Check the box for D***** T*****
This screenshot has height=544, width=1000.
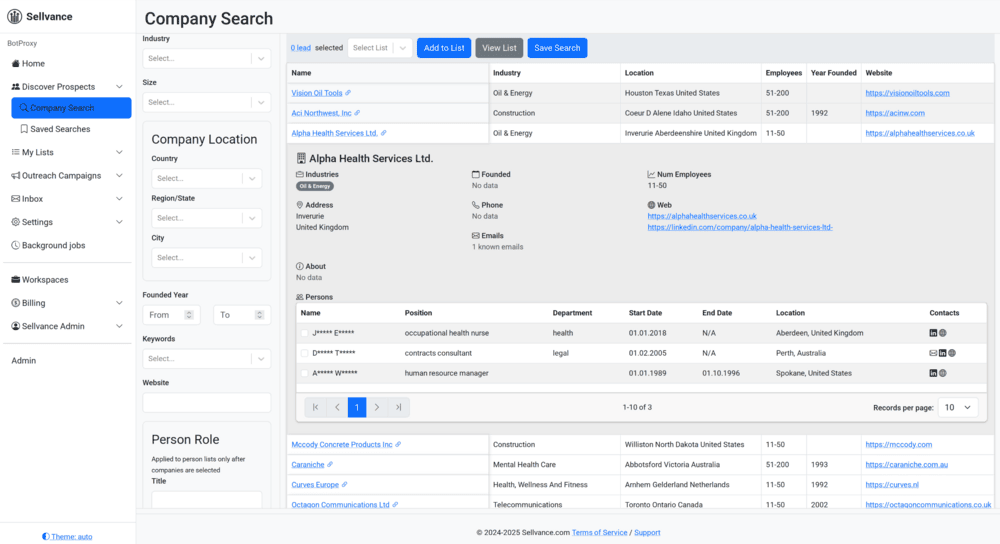point(304,353)
